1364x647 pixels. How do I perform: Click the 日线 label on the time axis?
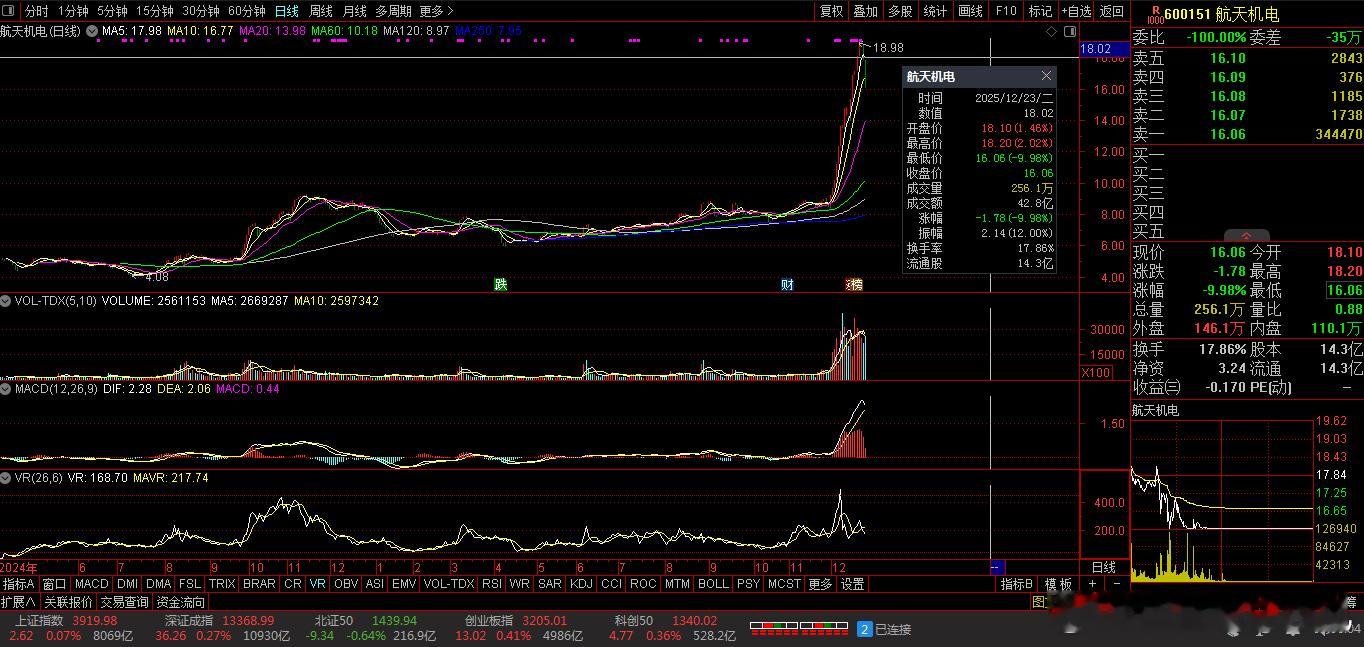click(1103, 567)
